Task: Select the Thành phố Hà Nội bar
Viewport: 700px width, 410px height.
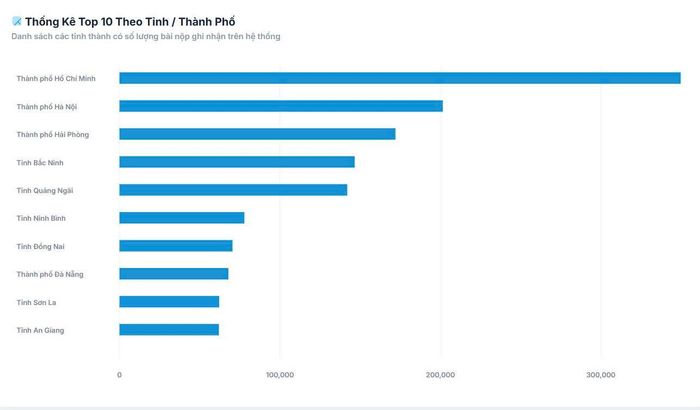Action: (x=281, y=106)
